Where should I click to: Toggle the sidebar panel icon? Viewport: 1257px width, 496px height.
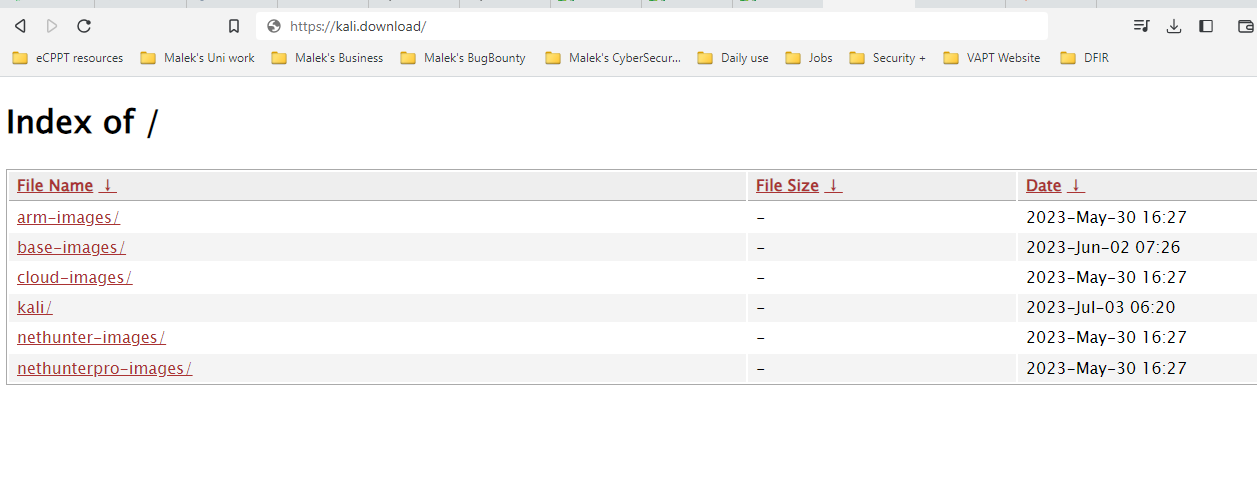(x=1206, y=26)
